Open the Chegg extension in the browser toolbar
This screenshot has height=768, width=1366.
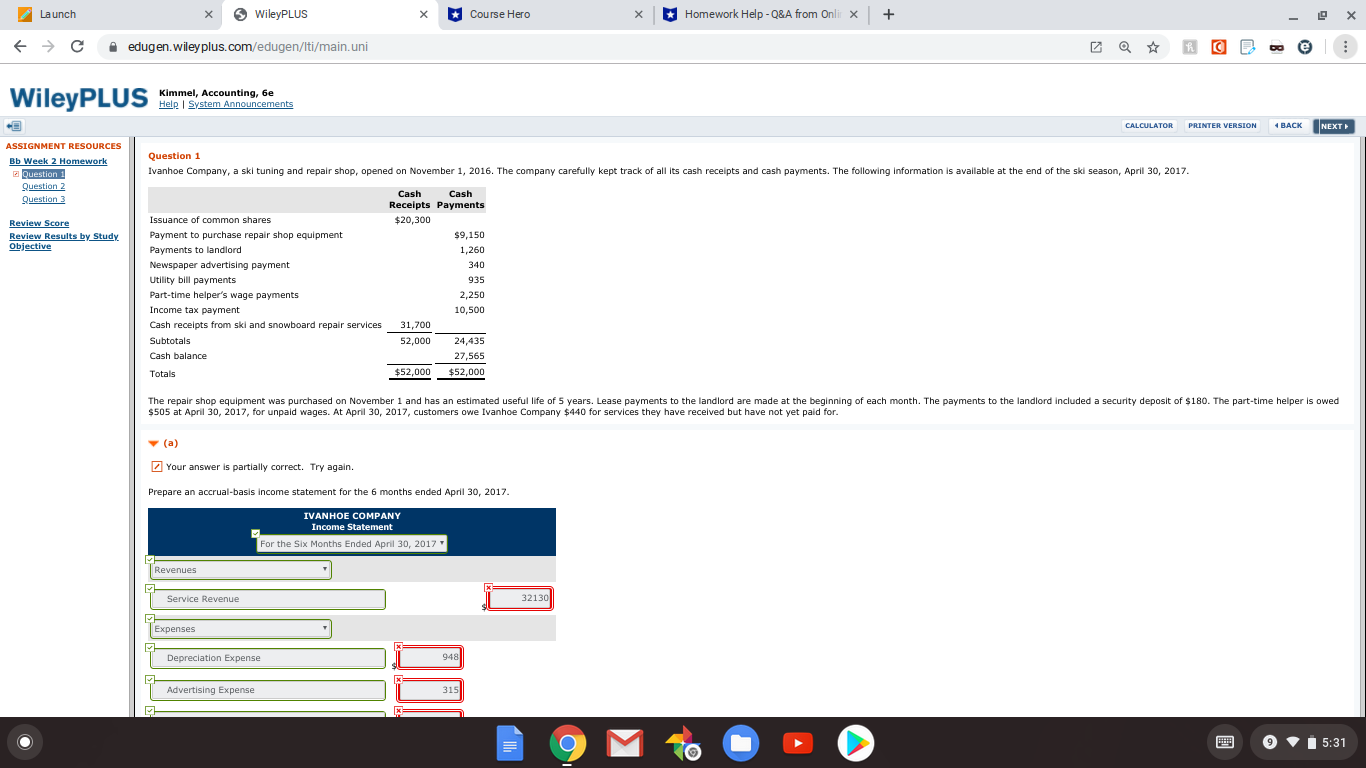(1218, 47)
